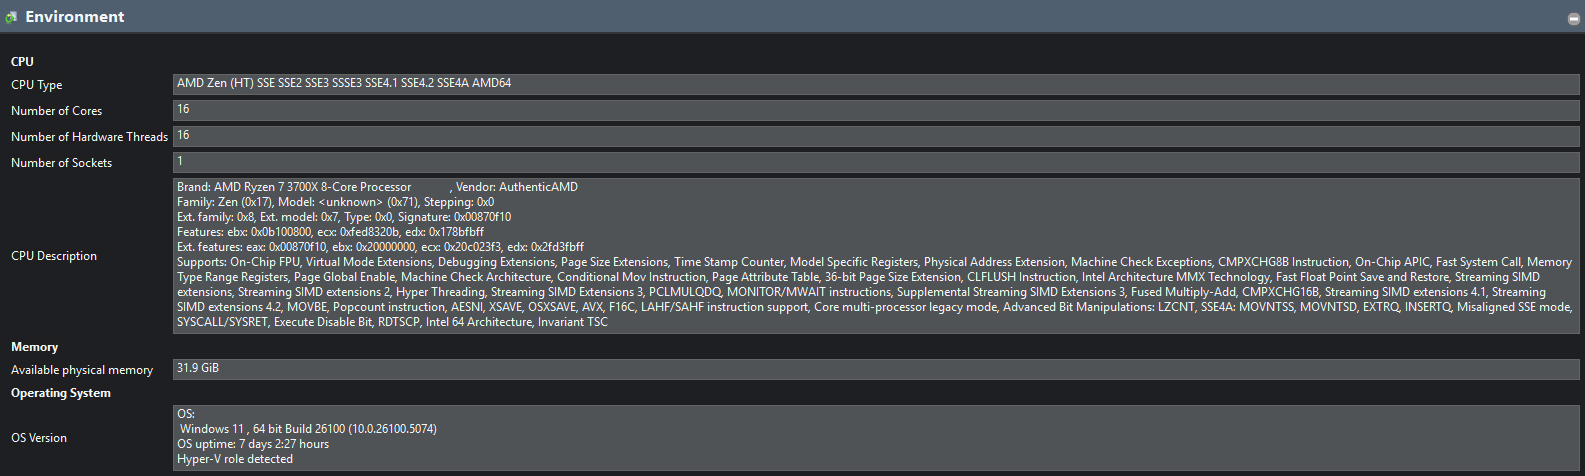Collapse the Environment section
This screenshot has width=1585, height=476.
click(x=1574, y=18)
